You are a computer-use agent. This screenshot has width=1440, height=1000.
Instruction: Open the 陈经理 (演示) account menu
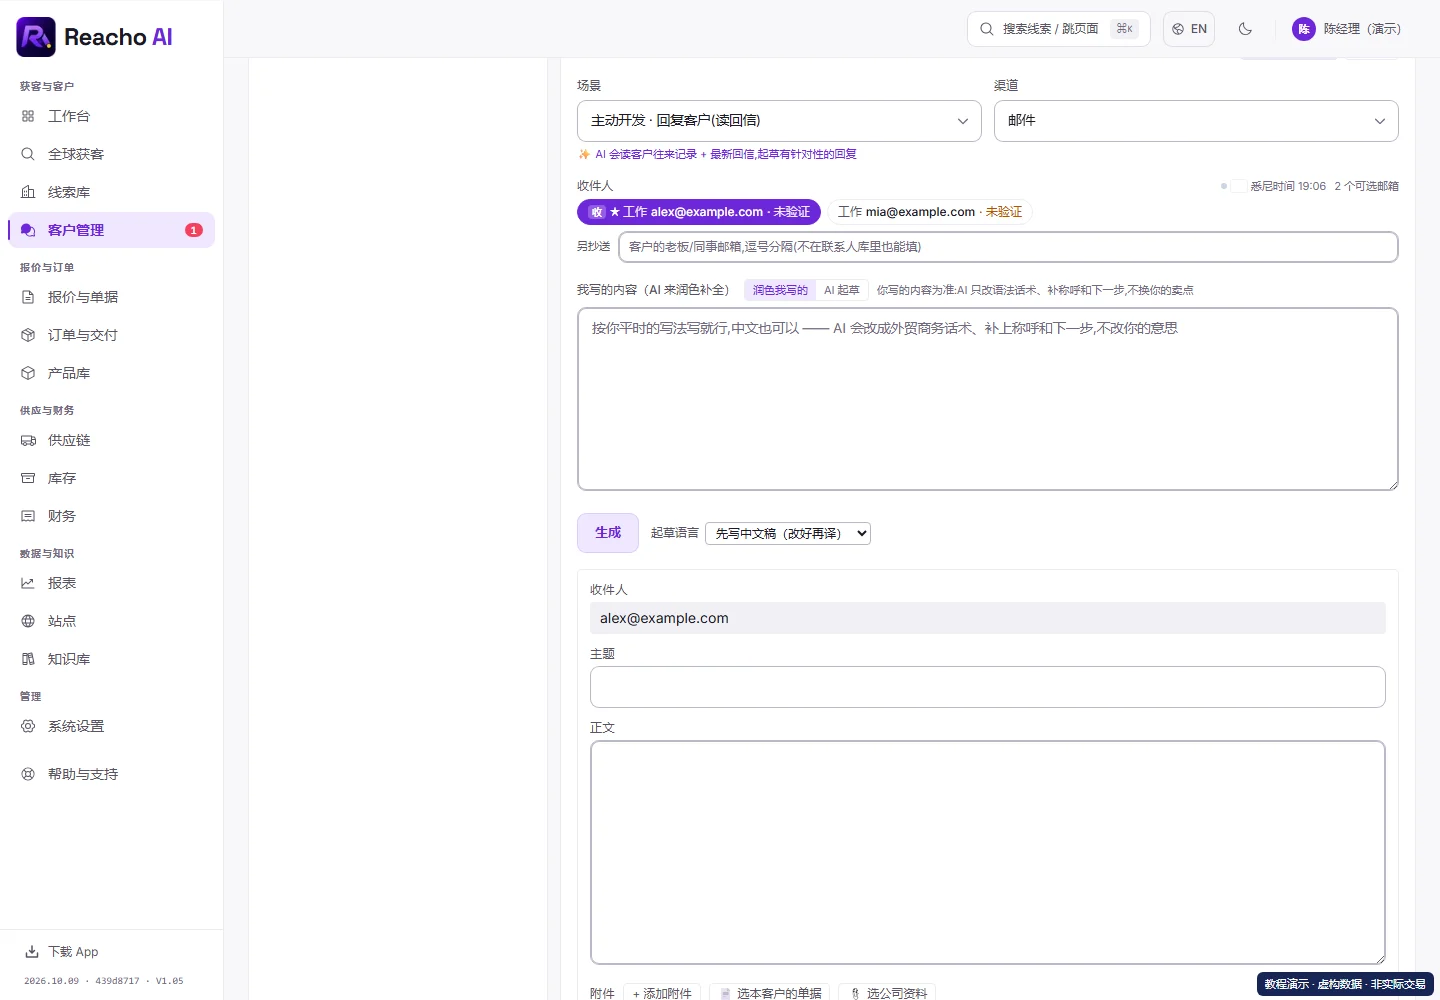pos(1346,29)
